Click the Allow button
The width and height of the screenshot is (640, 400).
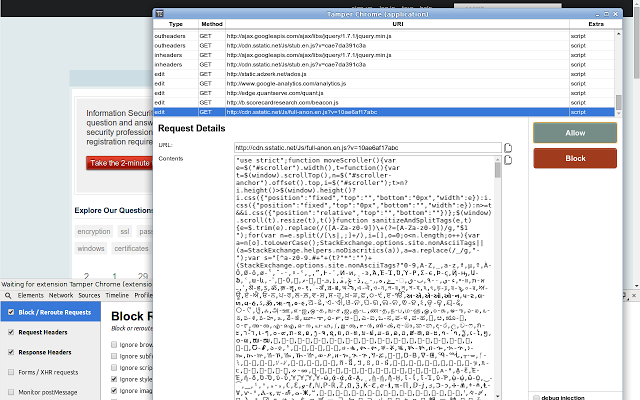point(575,133)
